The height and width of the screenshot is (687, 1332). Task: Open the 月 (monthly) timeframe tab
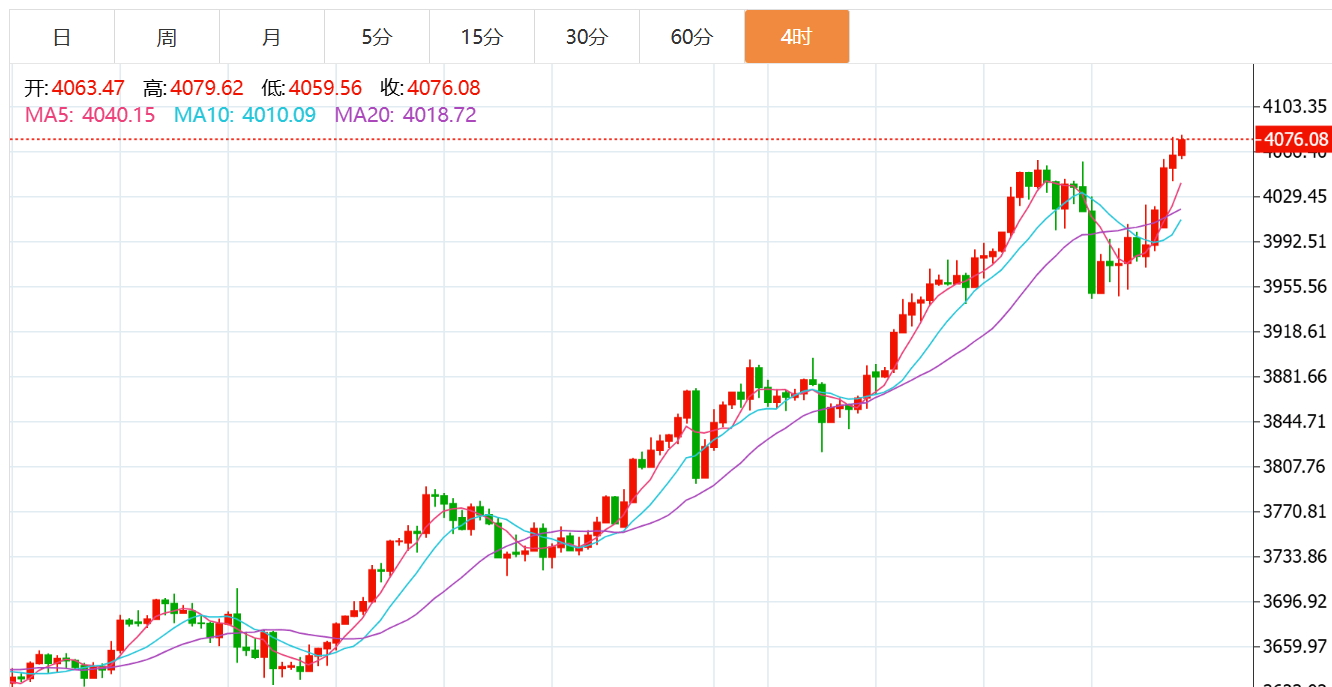[272, 37]
